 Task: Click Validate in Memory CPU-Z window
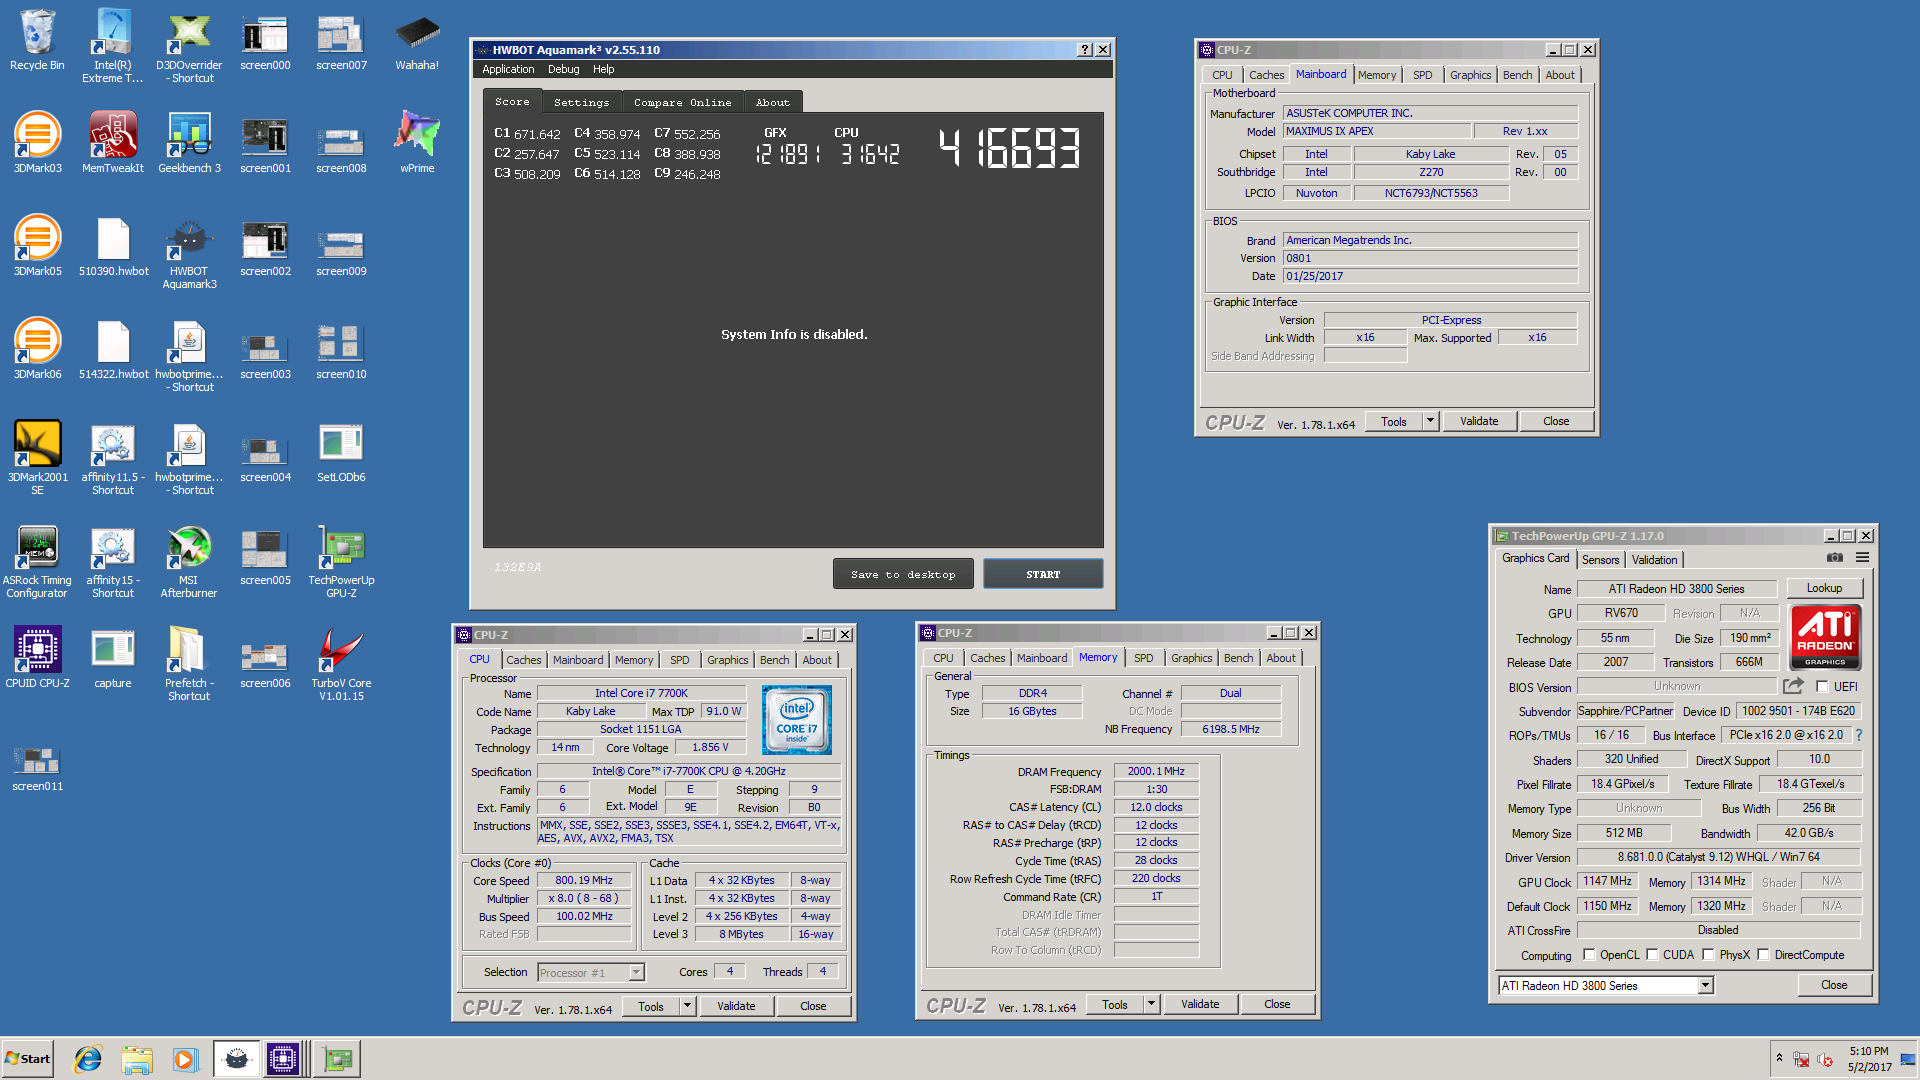(x=1200, y=1004)
